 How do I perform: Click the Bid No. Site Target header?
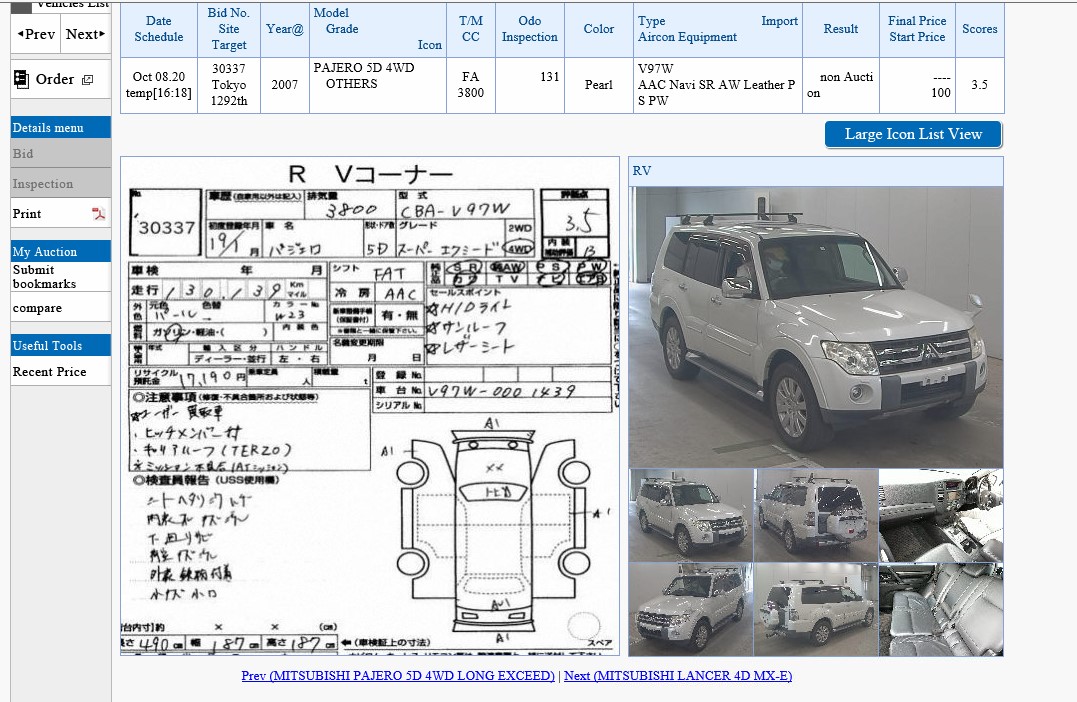(x=229, y=29)
